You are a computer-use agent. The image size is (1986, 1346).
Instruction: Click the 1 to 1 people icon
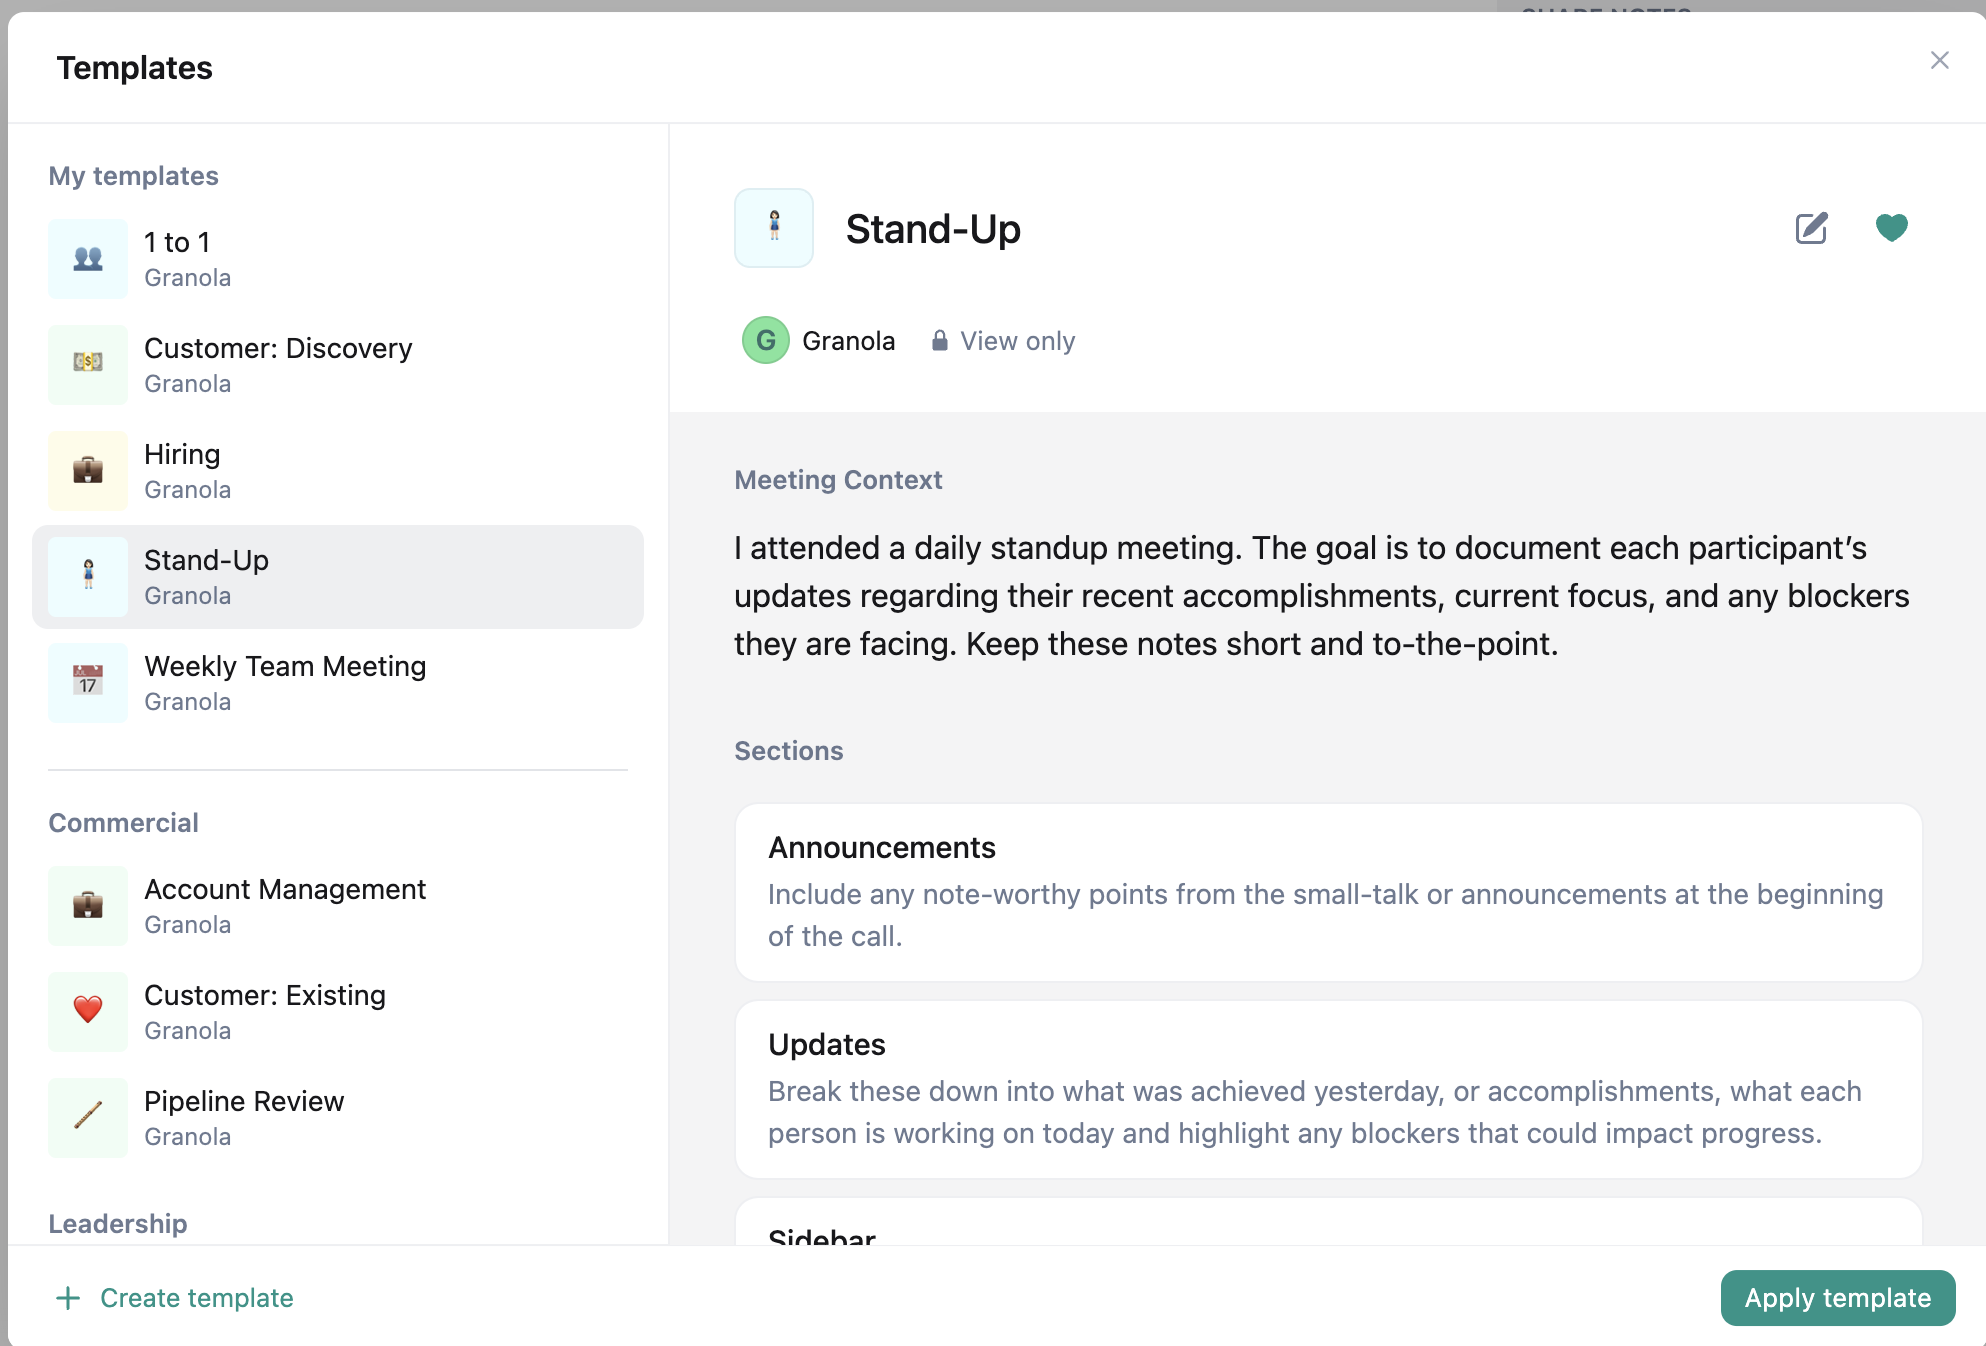click(88, 259)
